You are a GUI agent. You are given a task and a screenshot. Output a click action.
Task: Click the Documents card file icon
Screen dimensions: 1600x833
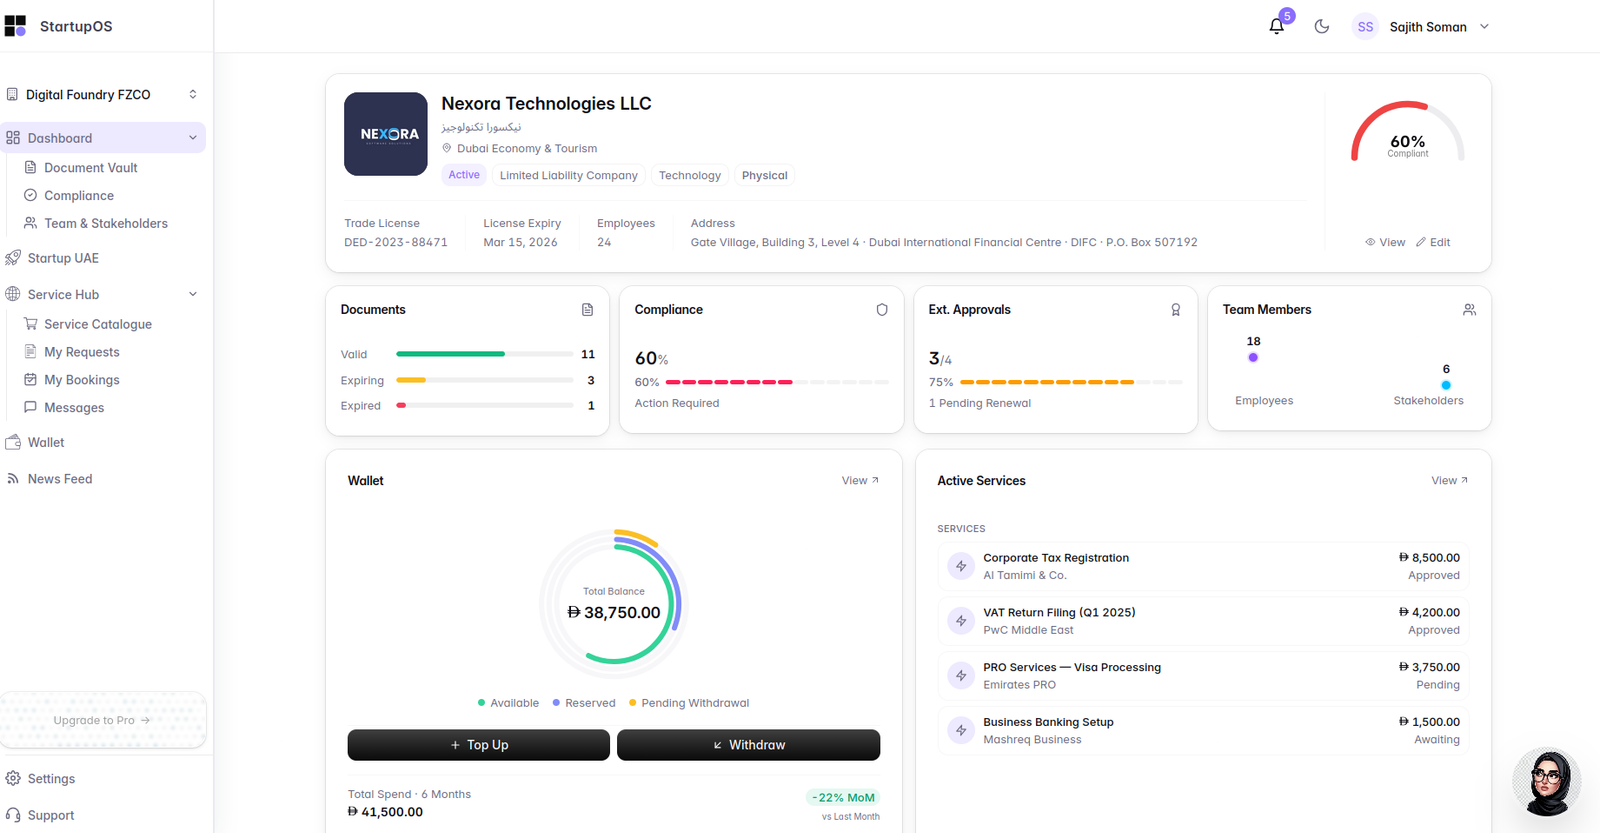(587, 310)
